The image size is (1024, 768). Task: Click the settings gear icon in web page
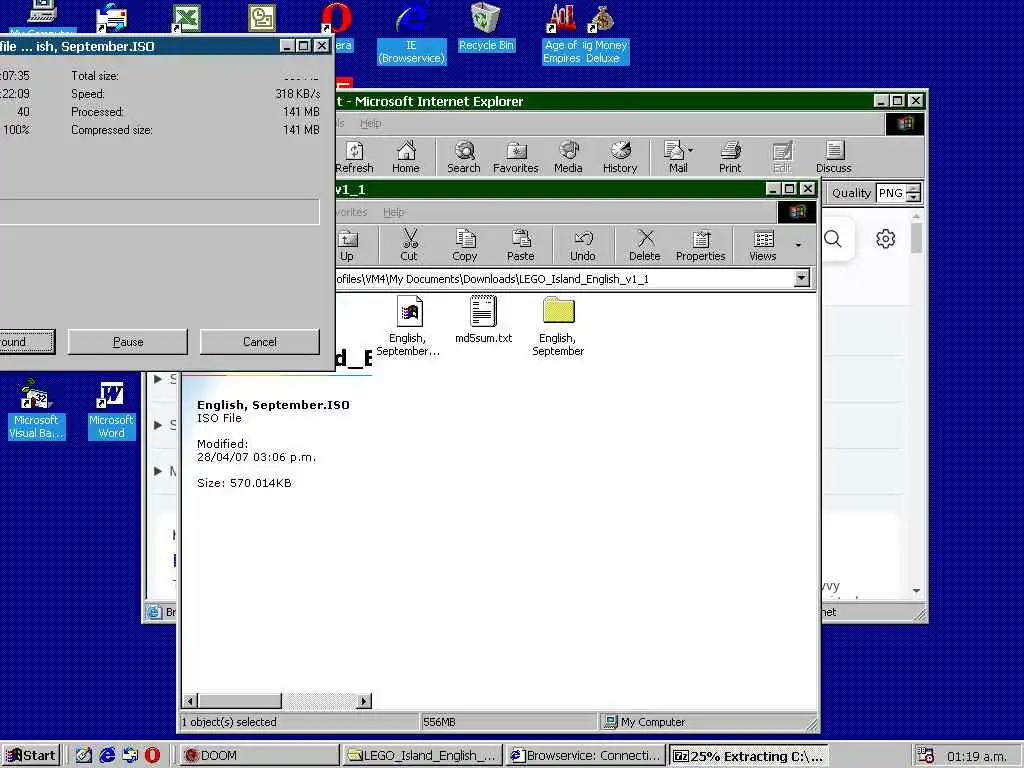[886, 239]
